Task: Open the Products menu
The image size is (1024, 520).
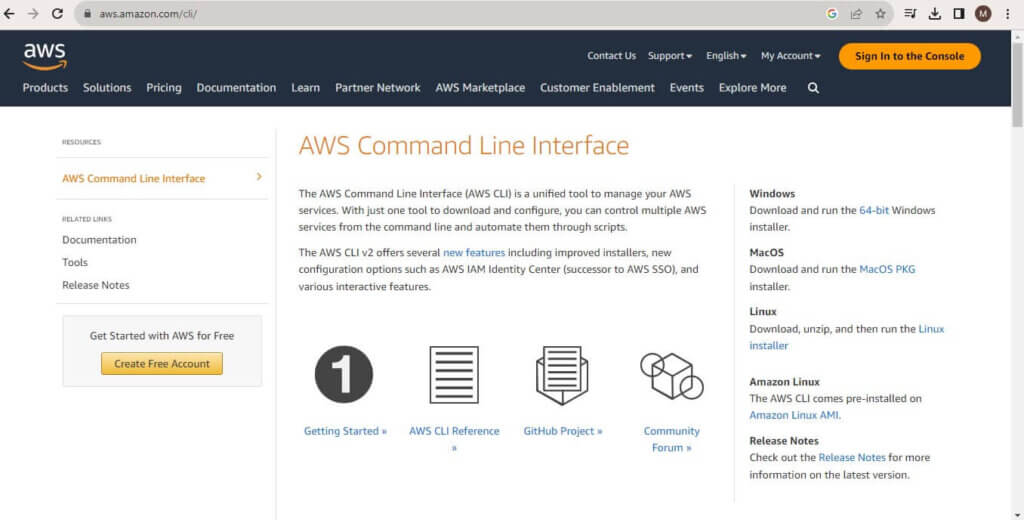Action: click(x=45, y=88)
